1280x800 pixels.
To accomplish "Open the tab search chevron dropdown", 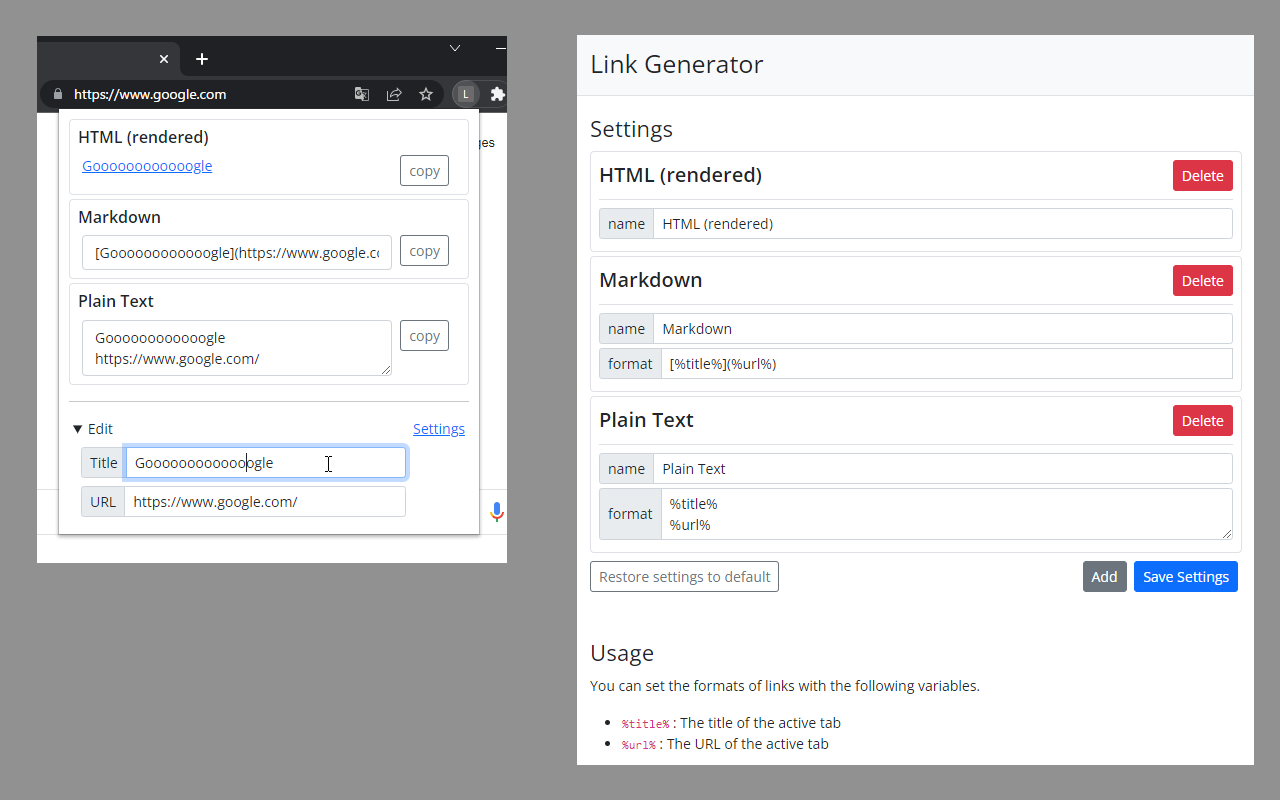I will (x=455, y=47).
